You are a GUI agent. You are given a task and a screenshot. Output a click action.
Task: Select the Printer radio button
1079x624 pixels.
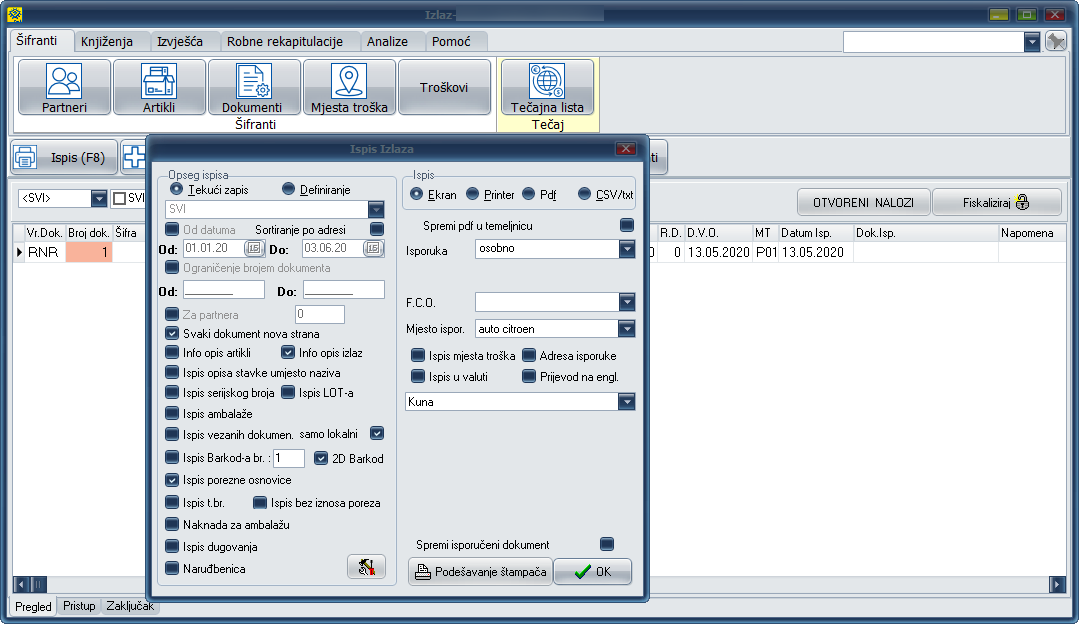click(x=475, y=194)
